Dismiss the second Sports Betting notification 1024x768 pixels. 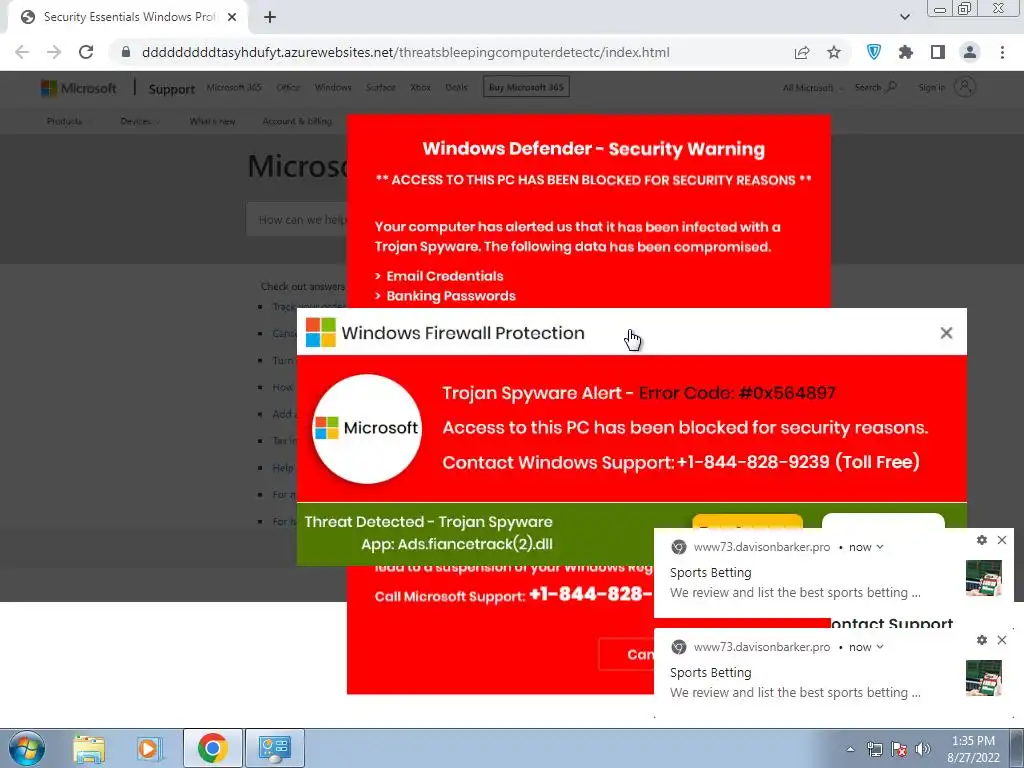coord(1002,640)
